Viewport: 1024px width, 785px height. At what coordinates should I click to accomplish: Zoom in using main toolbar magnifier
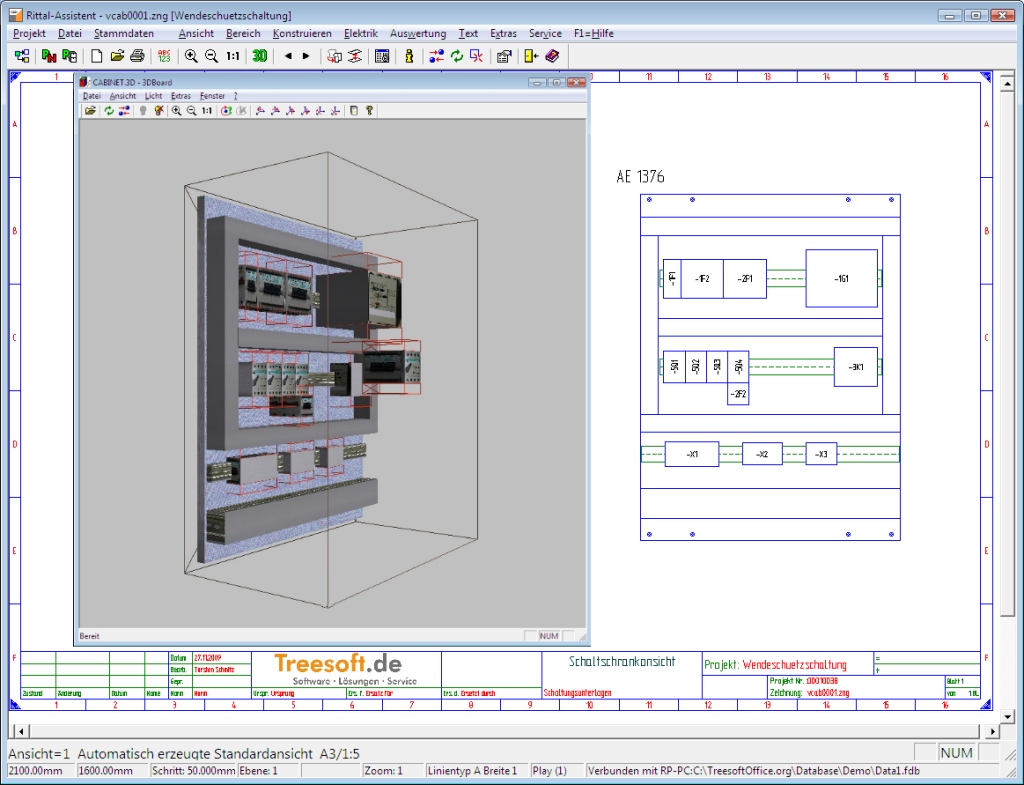click(x=191, y=56)
